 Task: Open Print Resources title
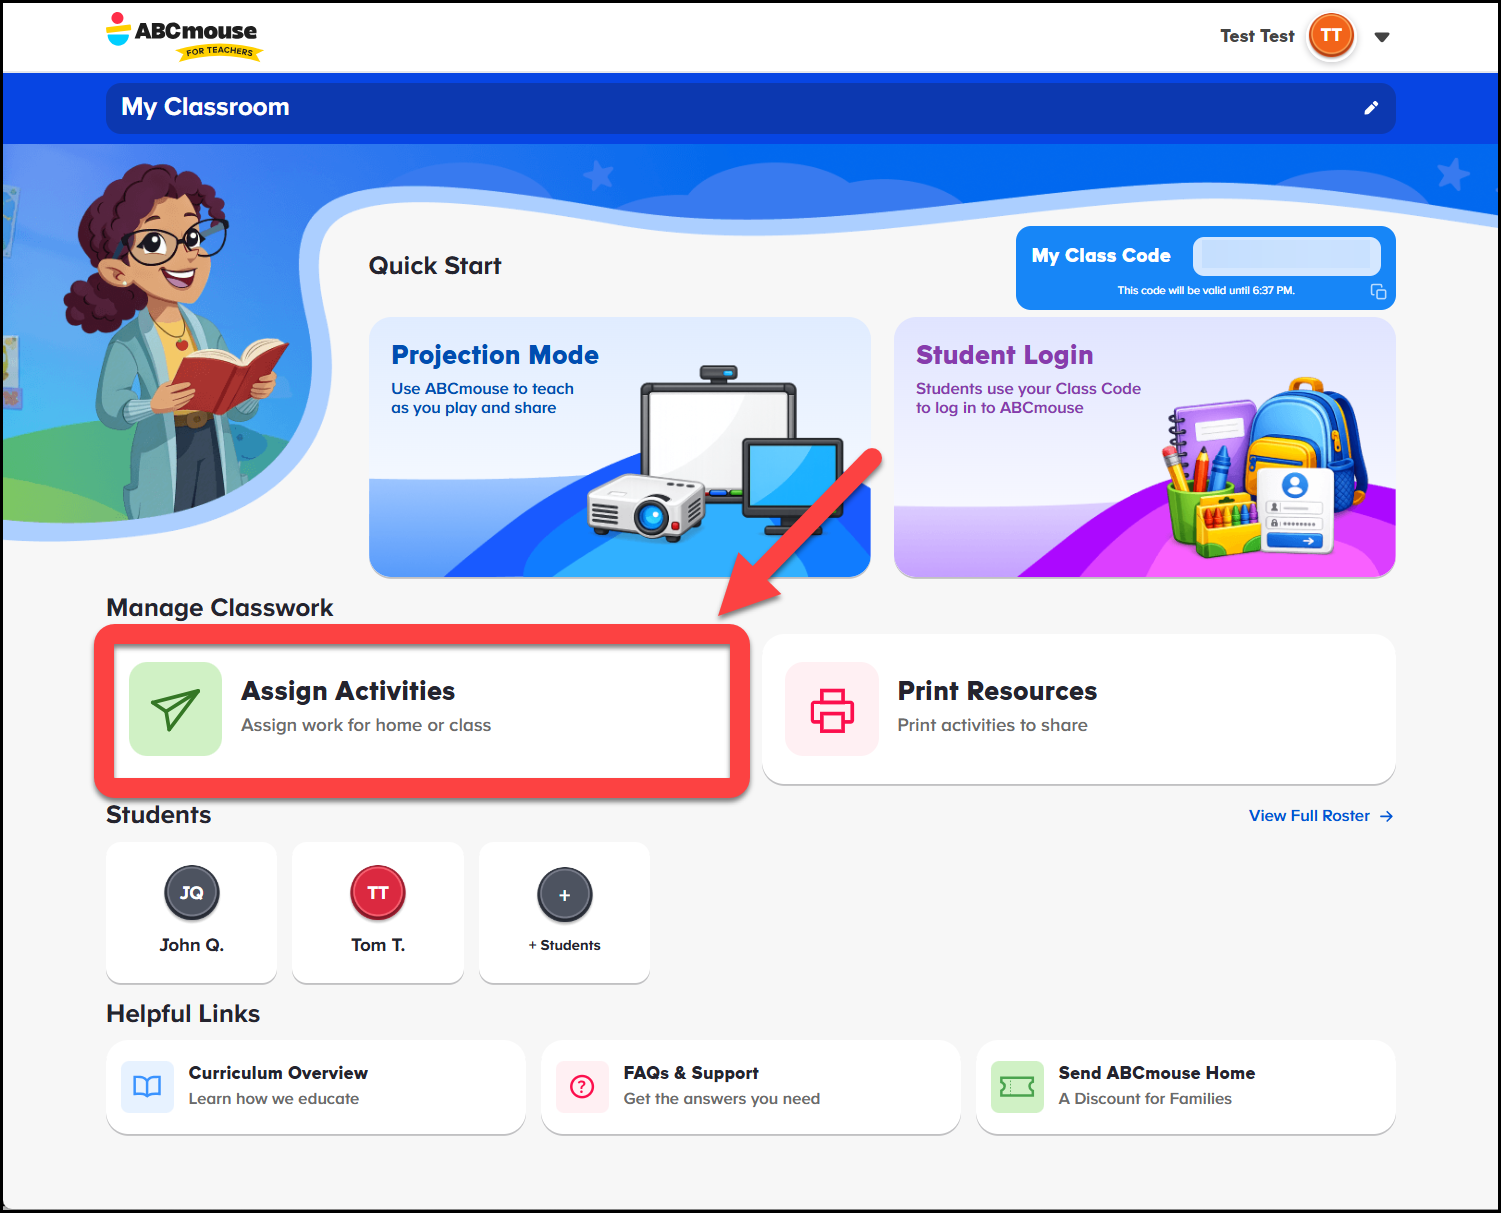pyautogui.click(x=997, y=691)
